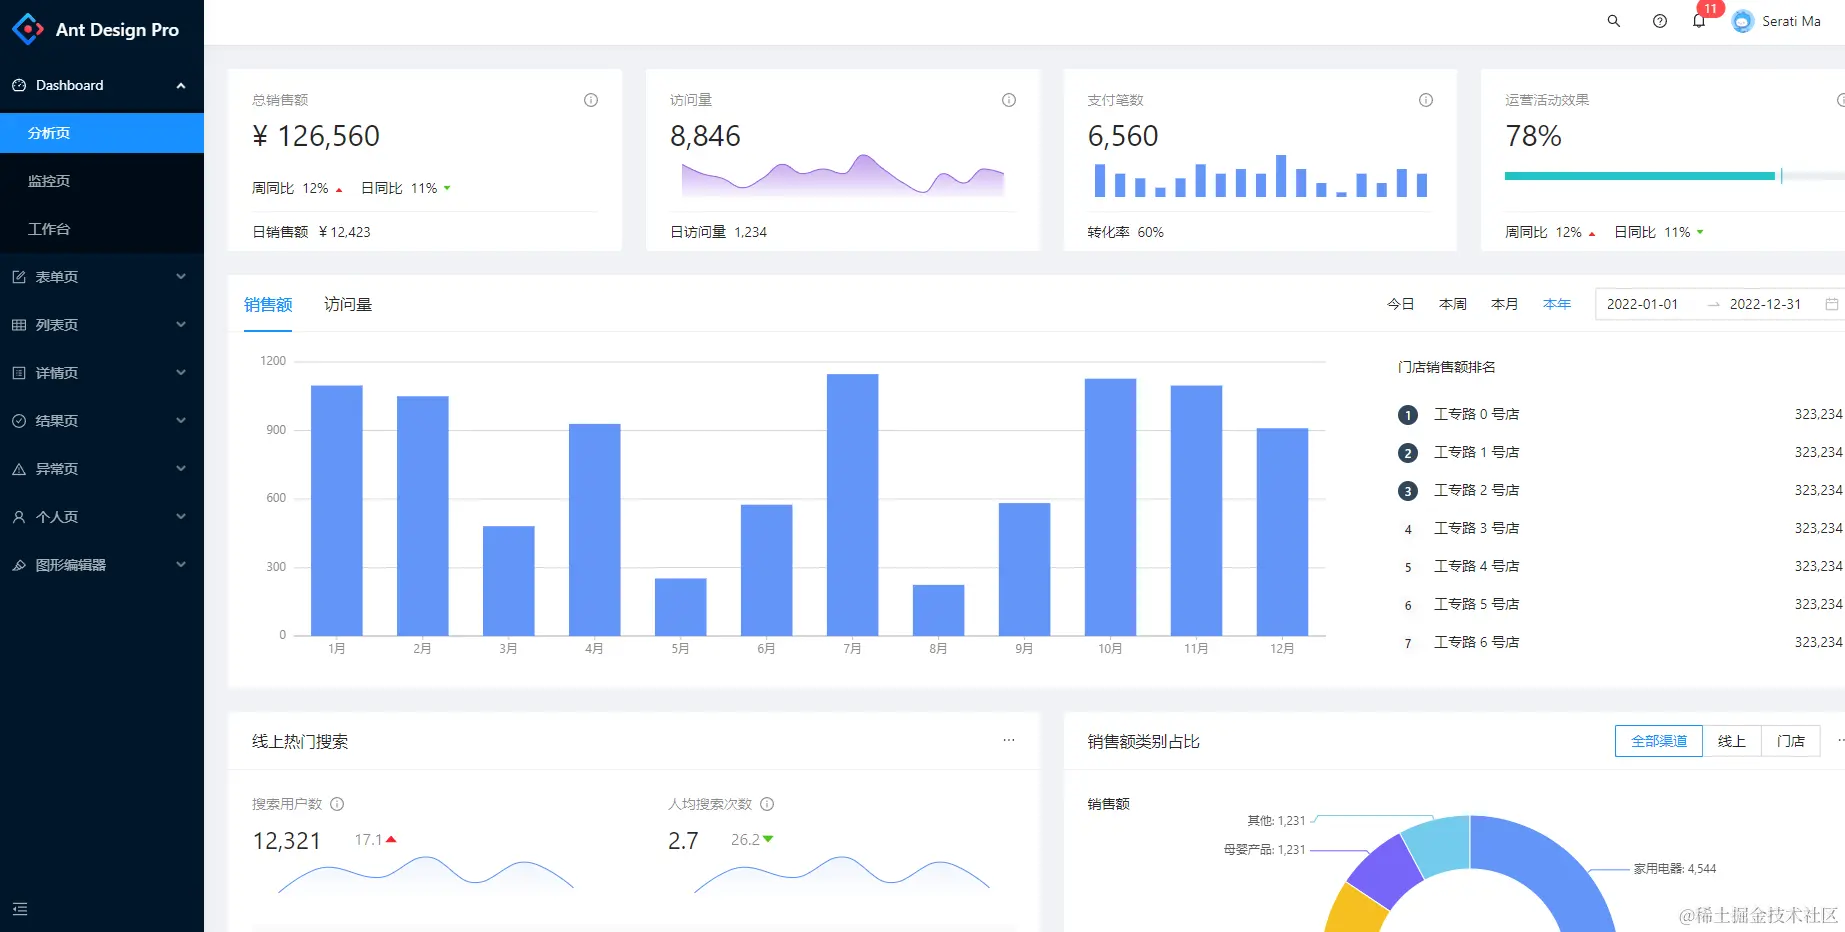The image size is (1845, 932).
Task: Click the 搜索用户数 trend sparkline
Action: tap(426, 874)
